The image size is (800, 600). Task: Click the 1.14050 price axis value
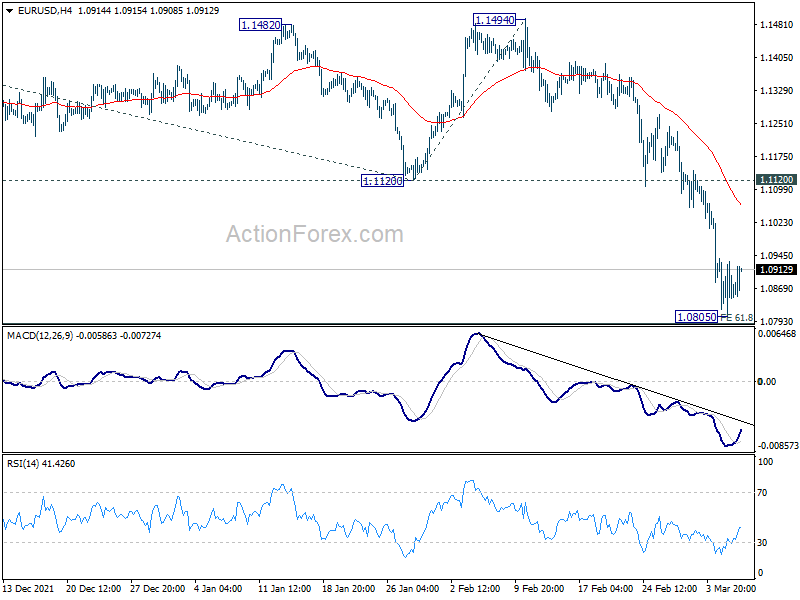pyautogui.click(x=777, y=58)
